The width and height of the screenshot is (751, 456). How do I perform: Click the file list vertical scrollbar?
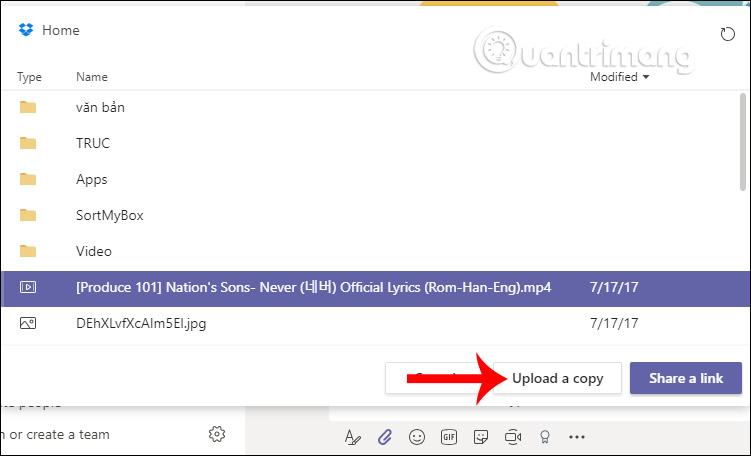(x=743, y=142)
